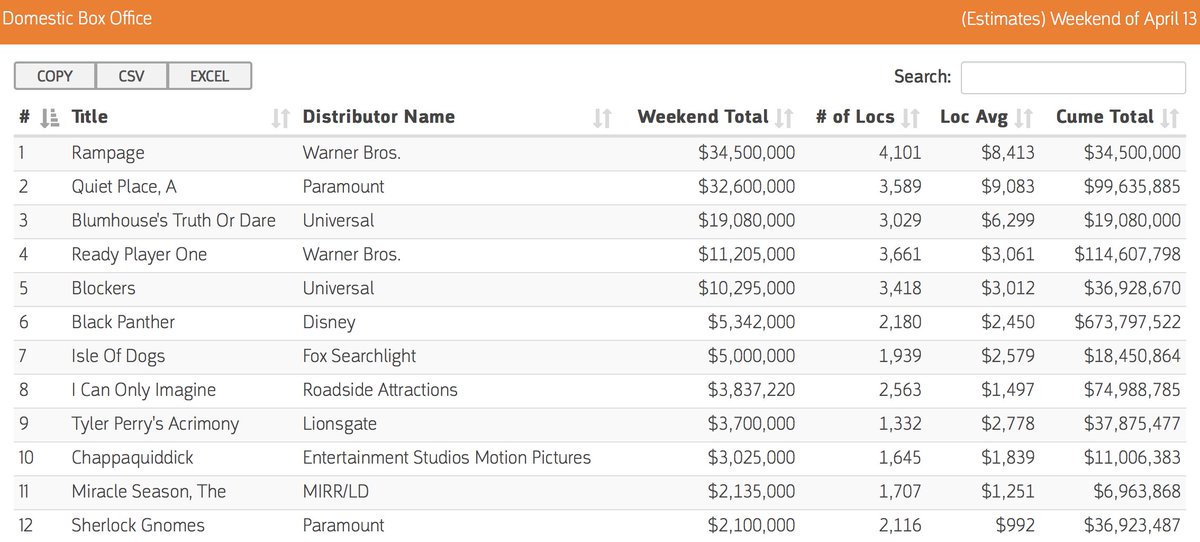Image resolution: width=1200 pixels, height=542 pixels.
Task: Select Sherlock Gnomes title cell
Action: pyautogui.click(x=138, y=525)
